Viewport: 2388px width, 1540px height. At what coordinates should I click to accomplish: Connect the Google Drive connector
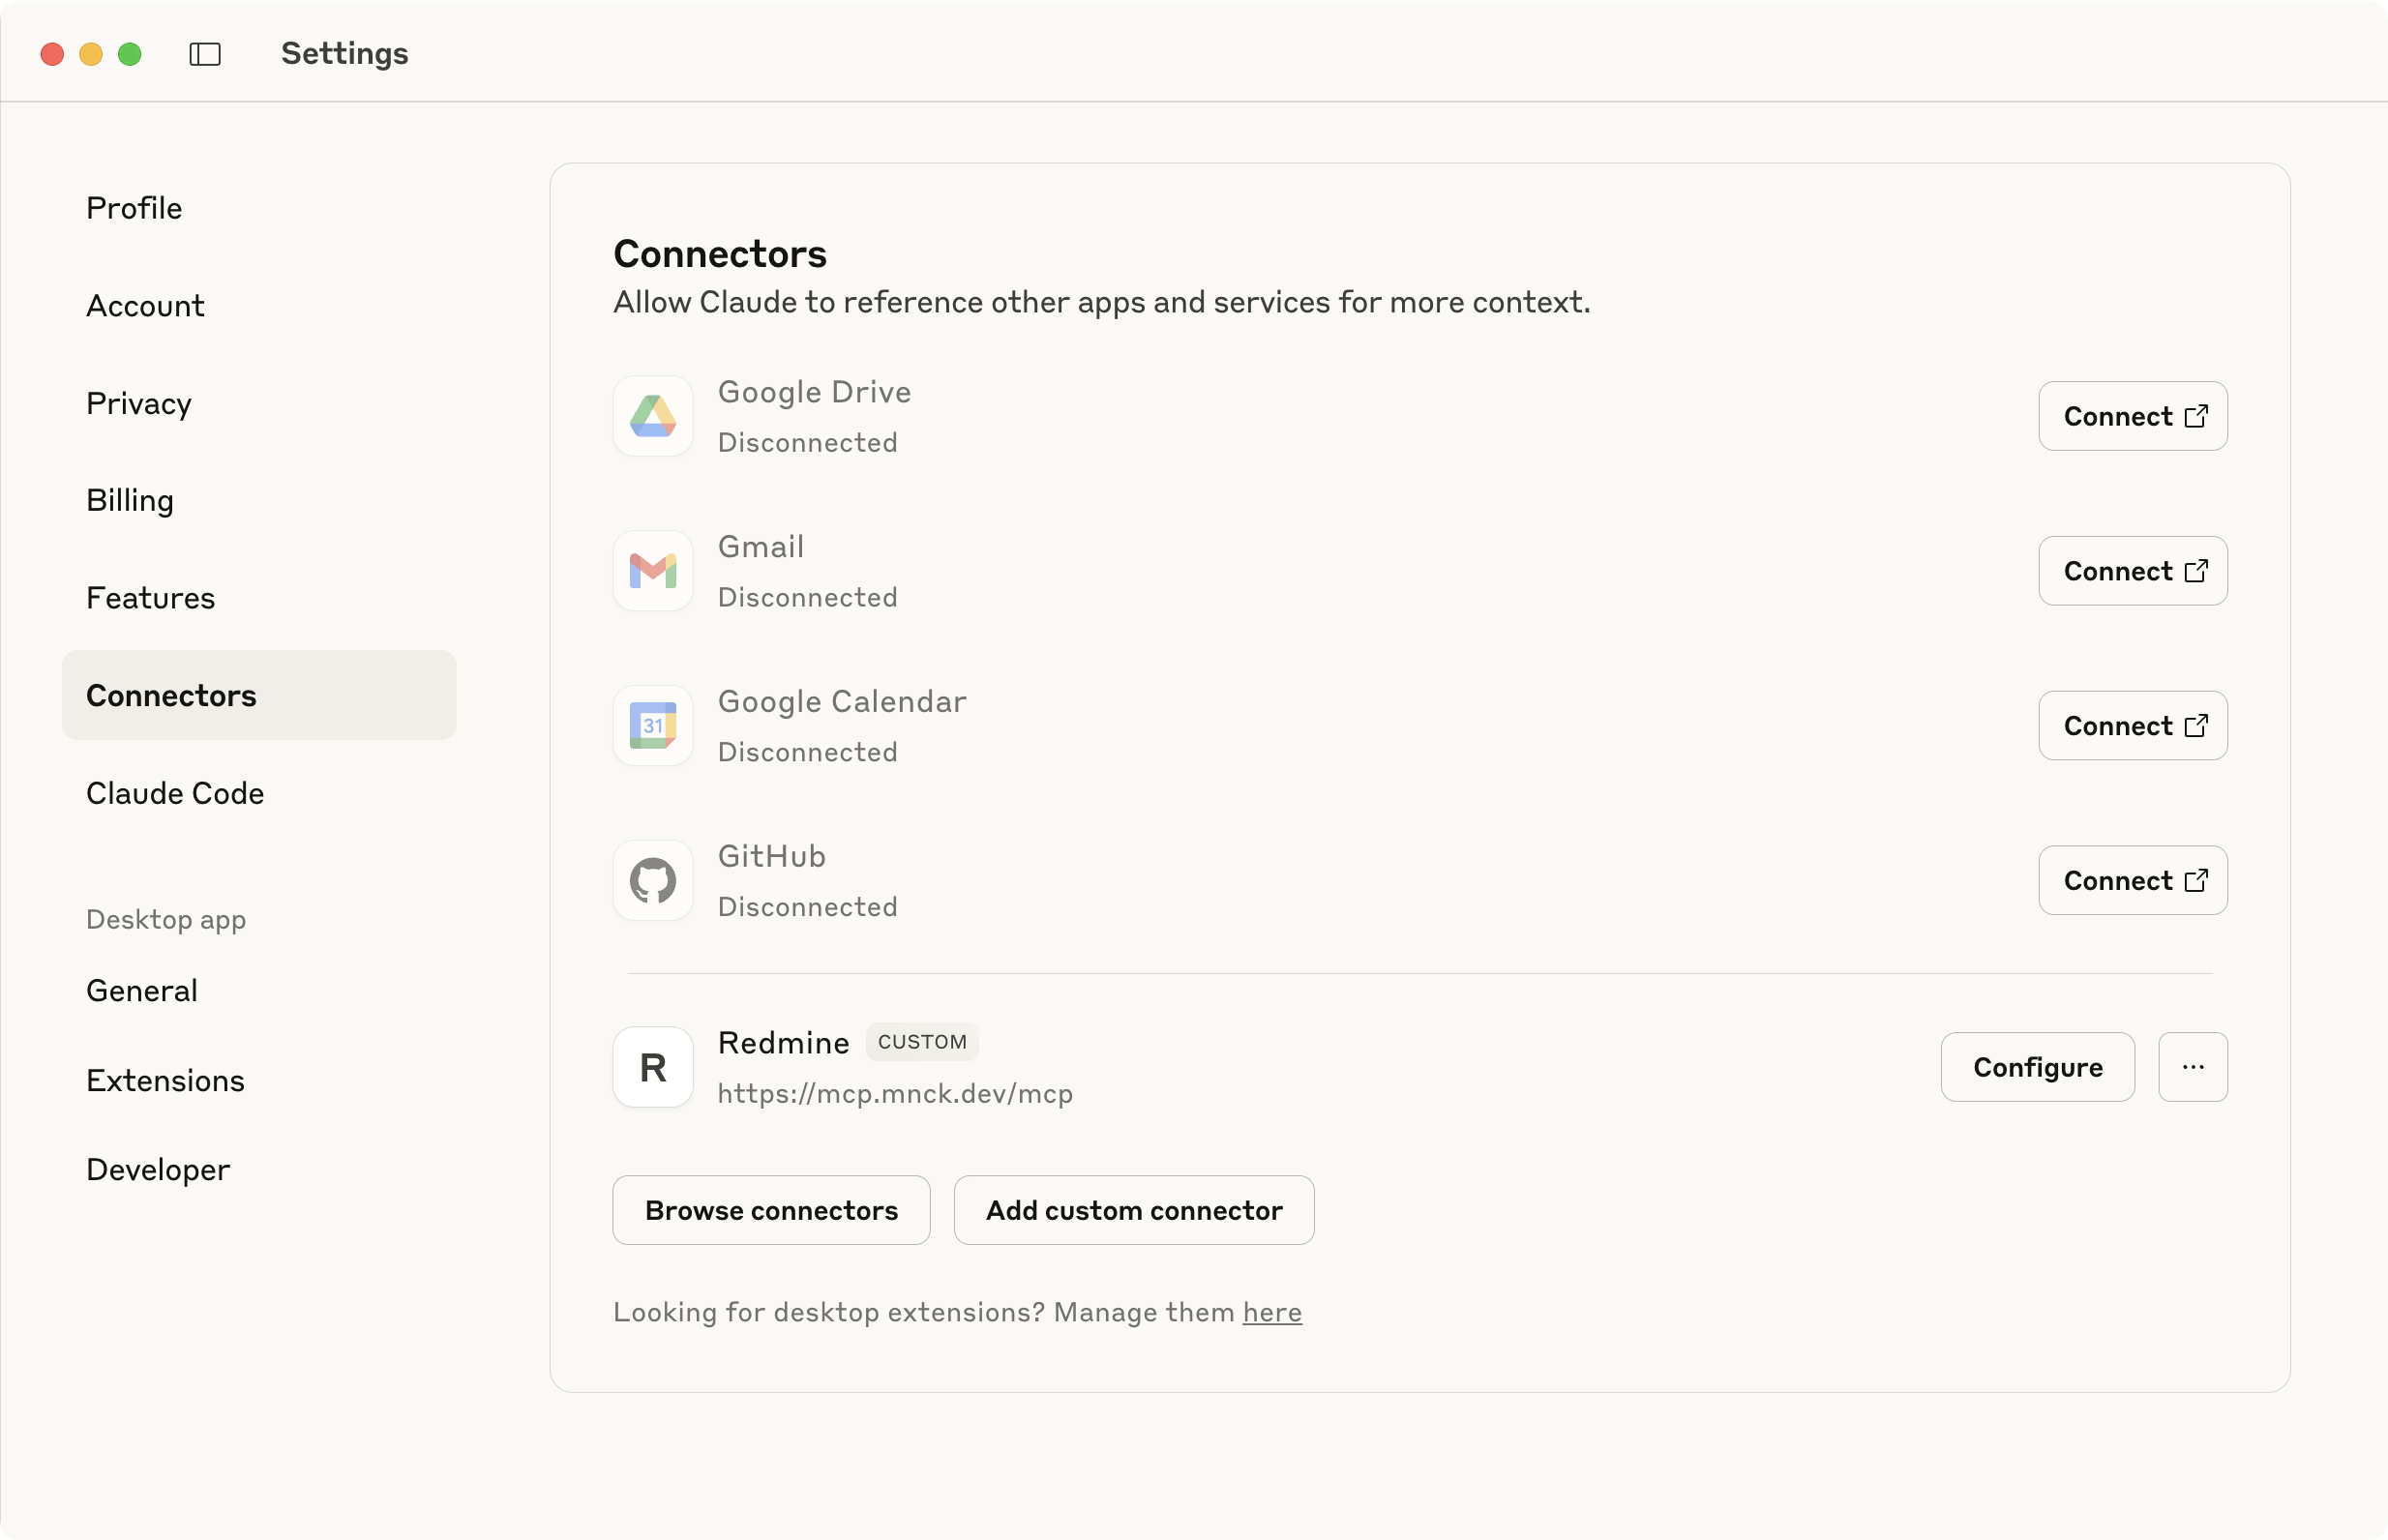click(2132, 416)
